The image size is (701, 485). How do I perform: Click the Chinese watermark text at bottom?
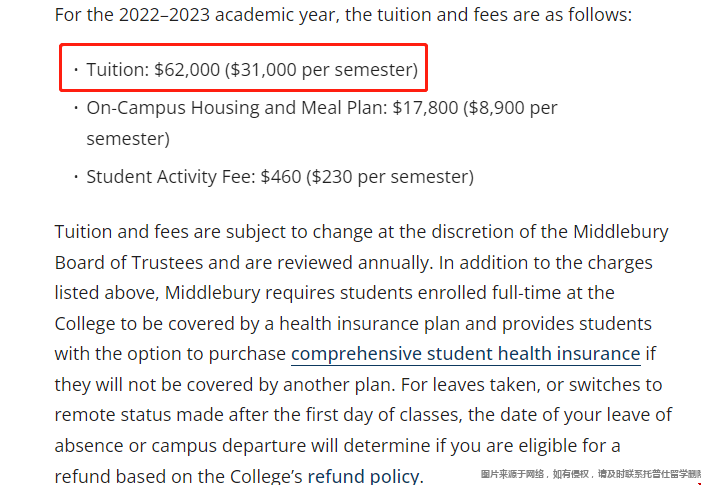tap(591, 474)
